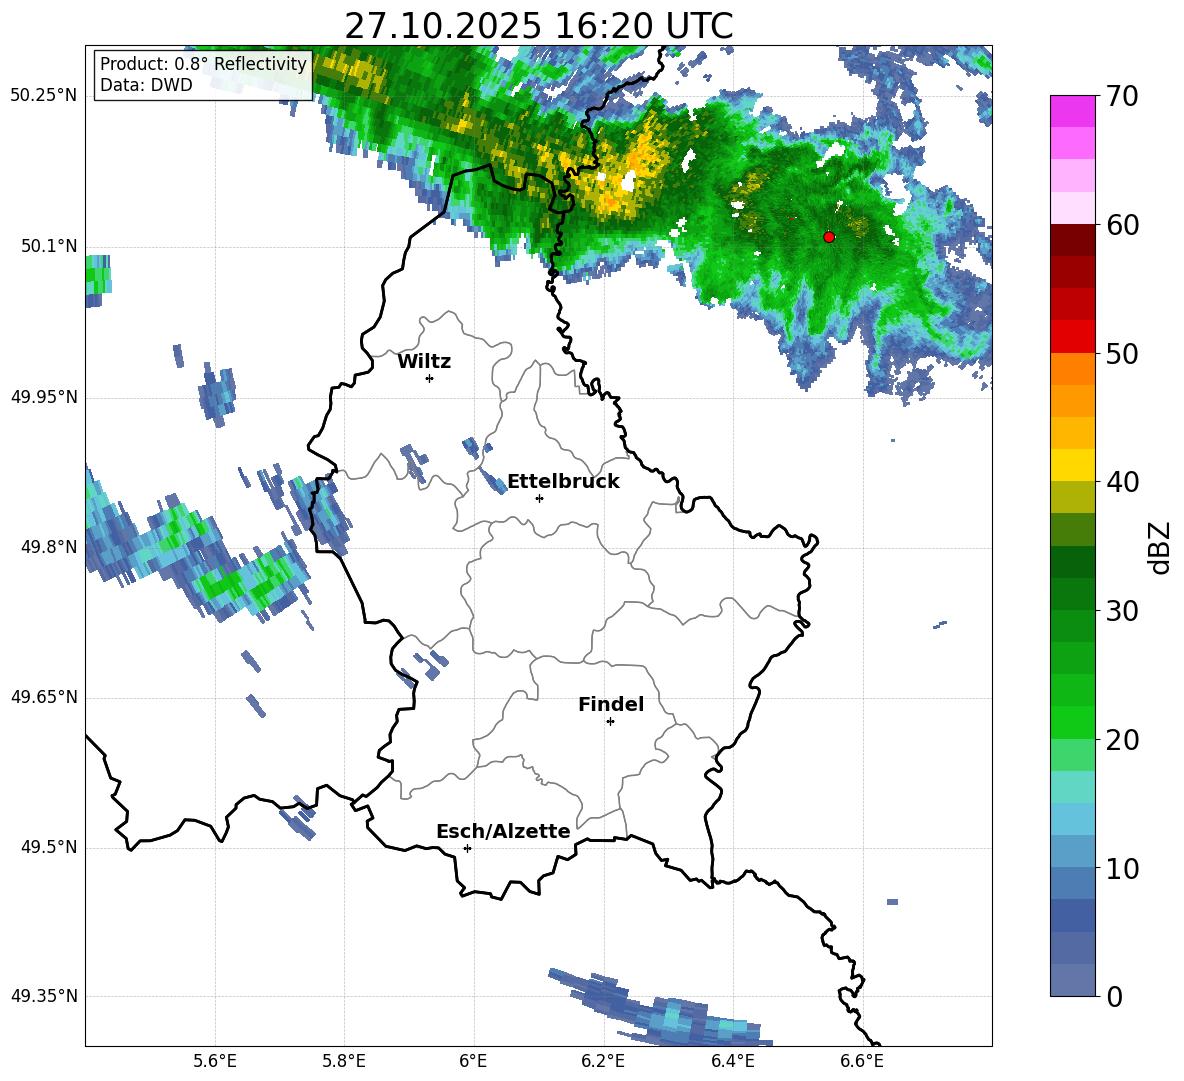The height and width of the screenshot is (1081, 1184).
Task: Click the orange colorbar segment just below 50
Action: (1072, 369)
